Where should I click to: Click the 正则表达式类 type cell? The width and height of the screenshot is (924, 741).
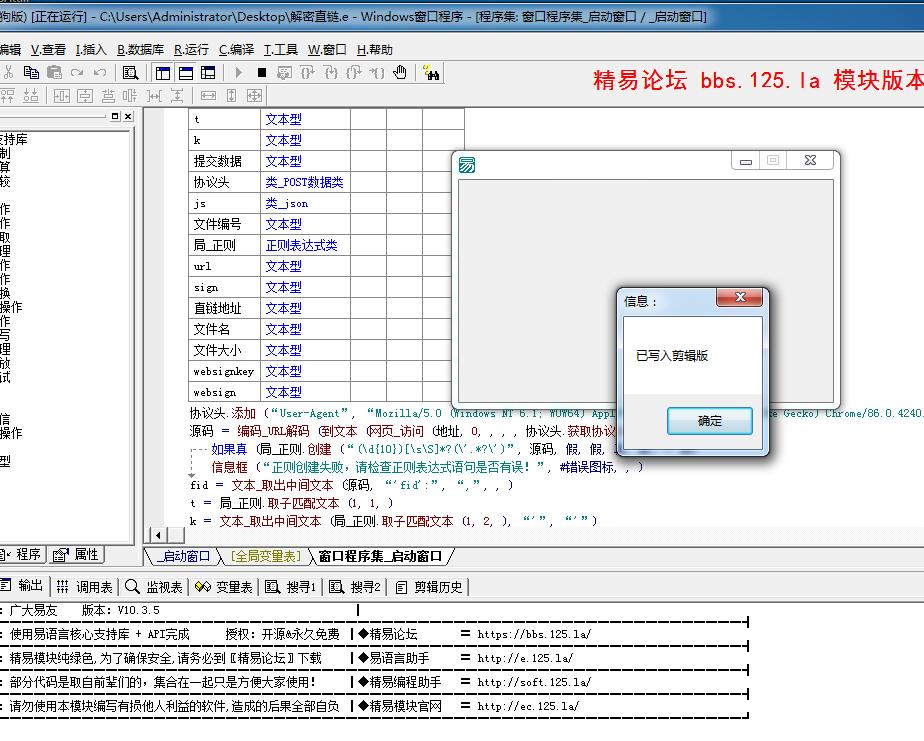[x=305, y=245]
